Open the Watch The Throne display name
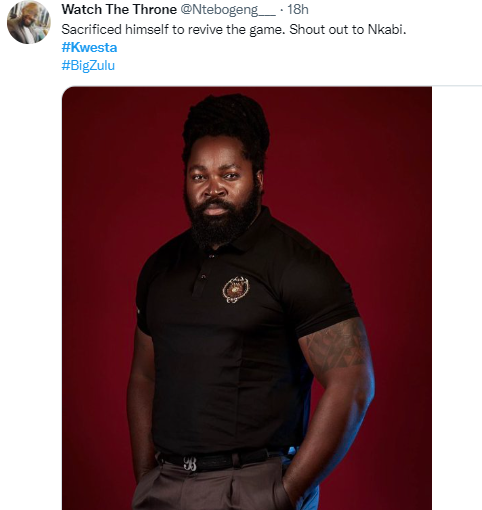 click(119, 10)
